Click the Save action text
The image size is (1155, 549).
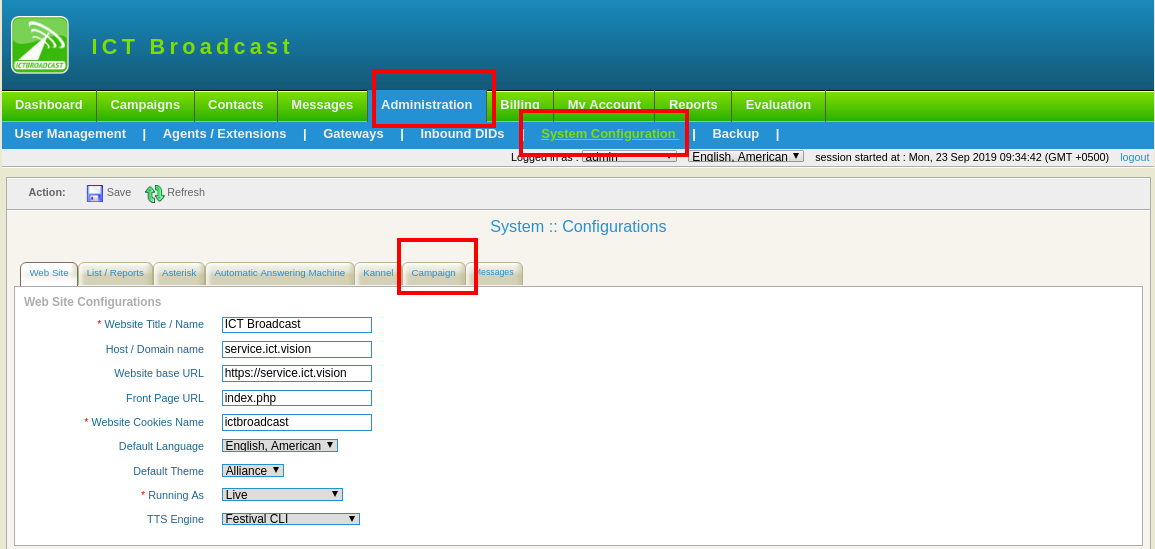119,192
